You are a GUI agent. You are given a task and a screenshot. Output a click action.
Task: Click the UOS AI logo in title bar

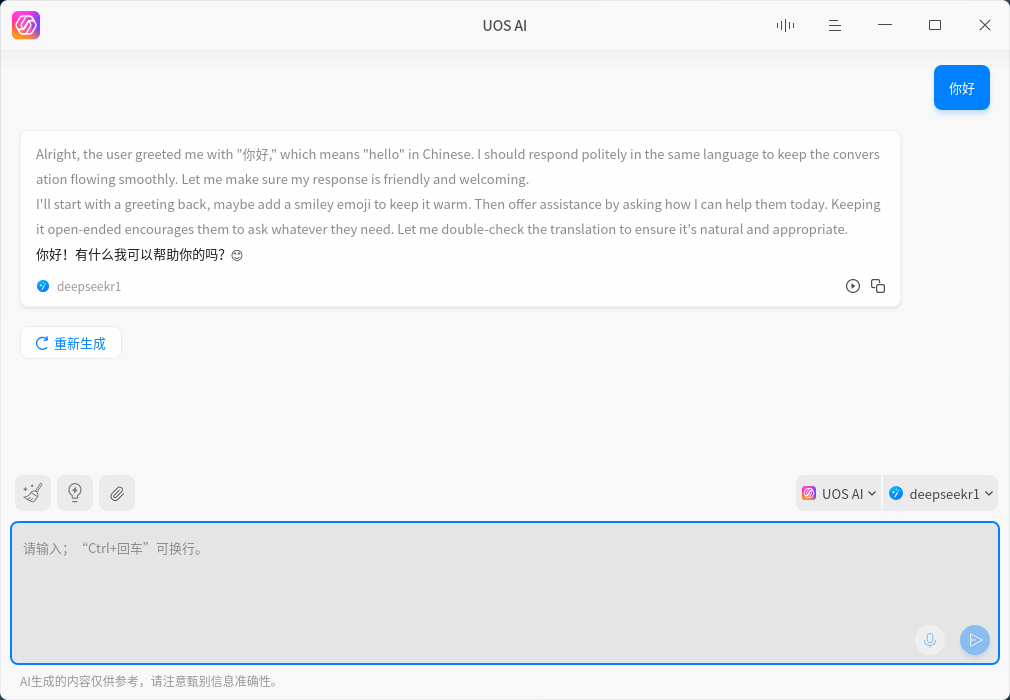coord(26,26)
